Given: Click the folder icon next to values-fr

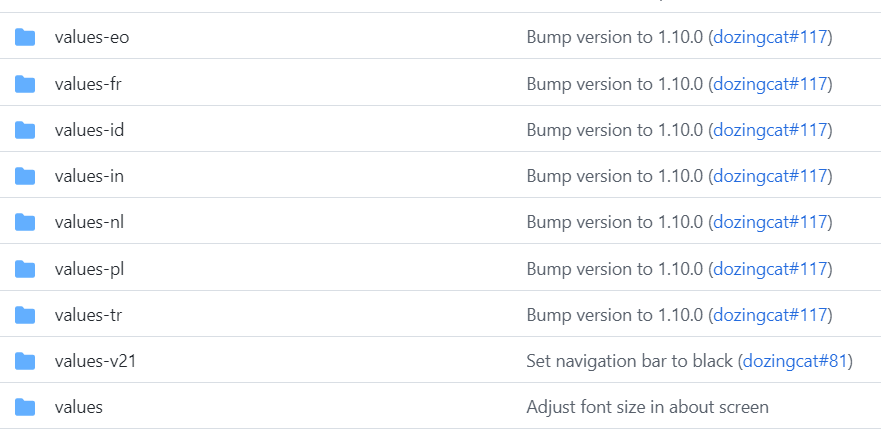Looking at the screenshot, I should pos(25,84).
